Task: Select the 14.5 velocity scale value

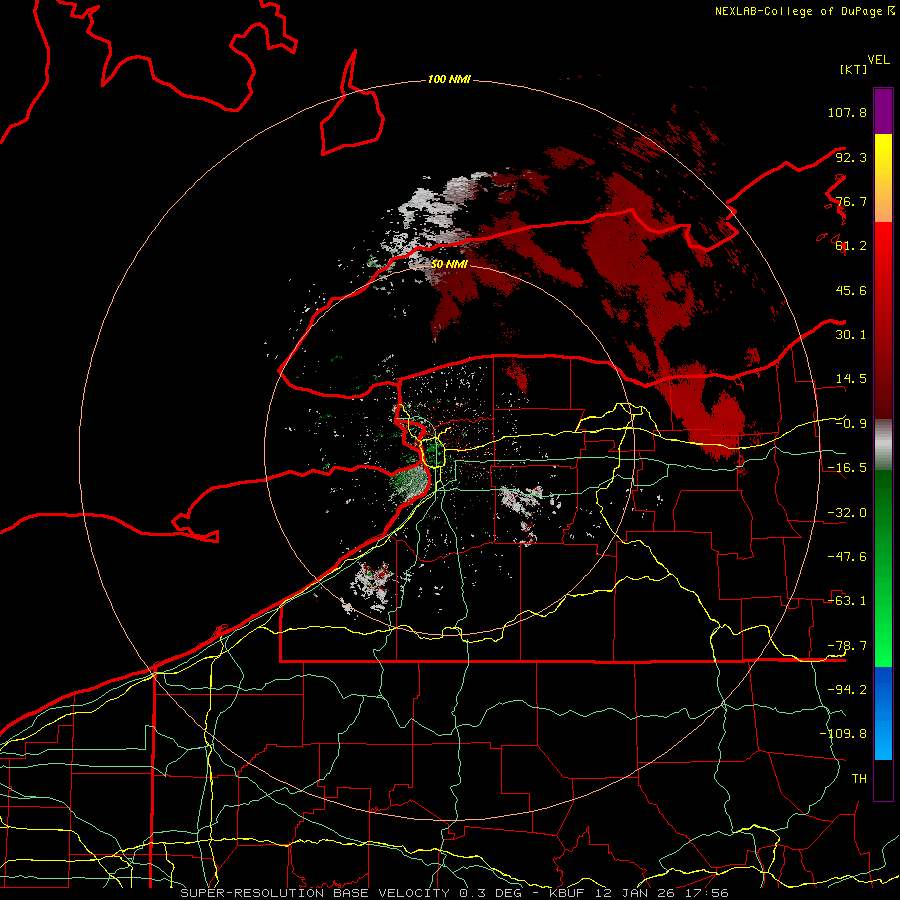Action: (851, 379)
